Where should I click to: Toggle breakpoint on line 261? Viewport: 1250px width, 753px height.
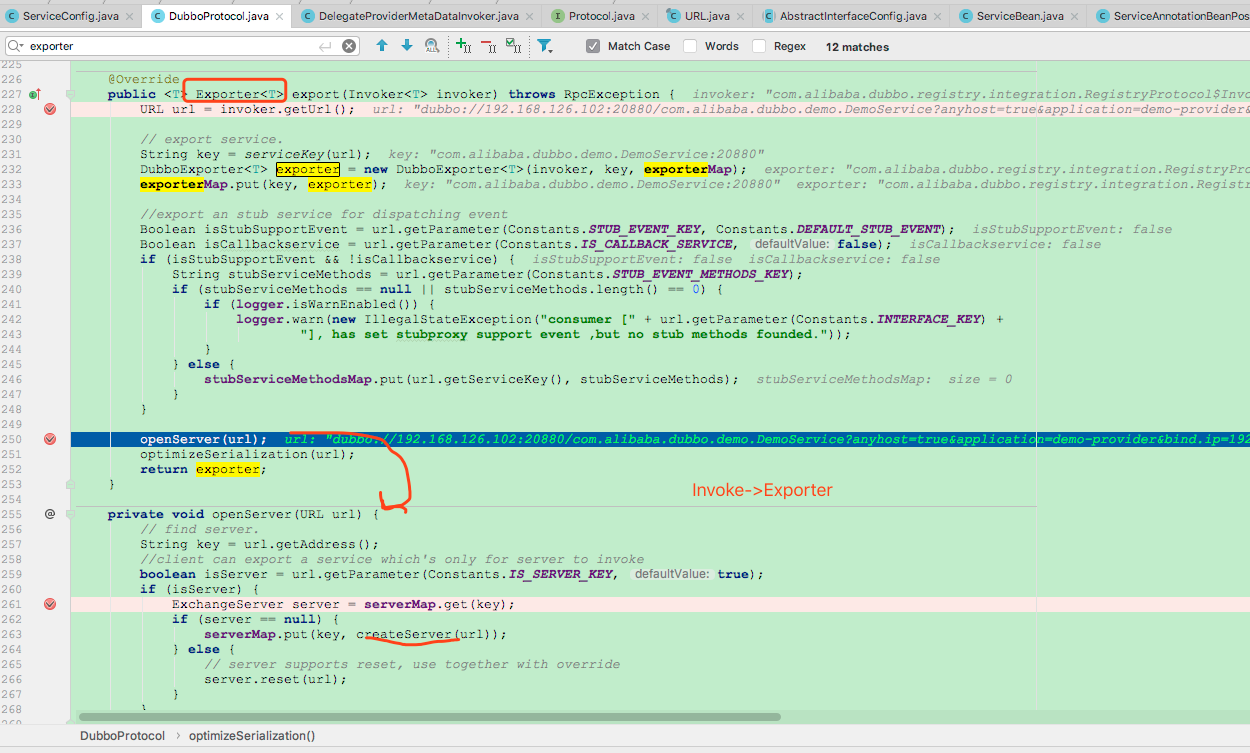[x=50, y=604]
